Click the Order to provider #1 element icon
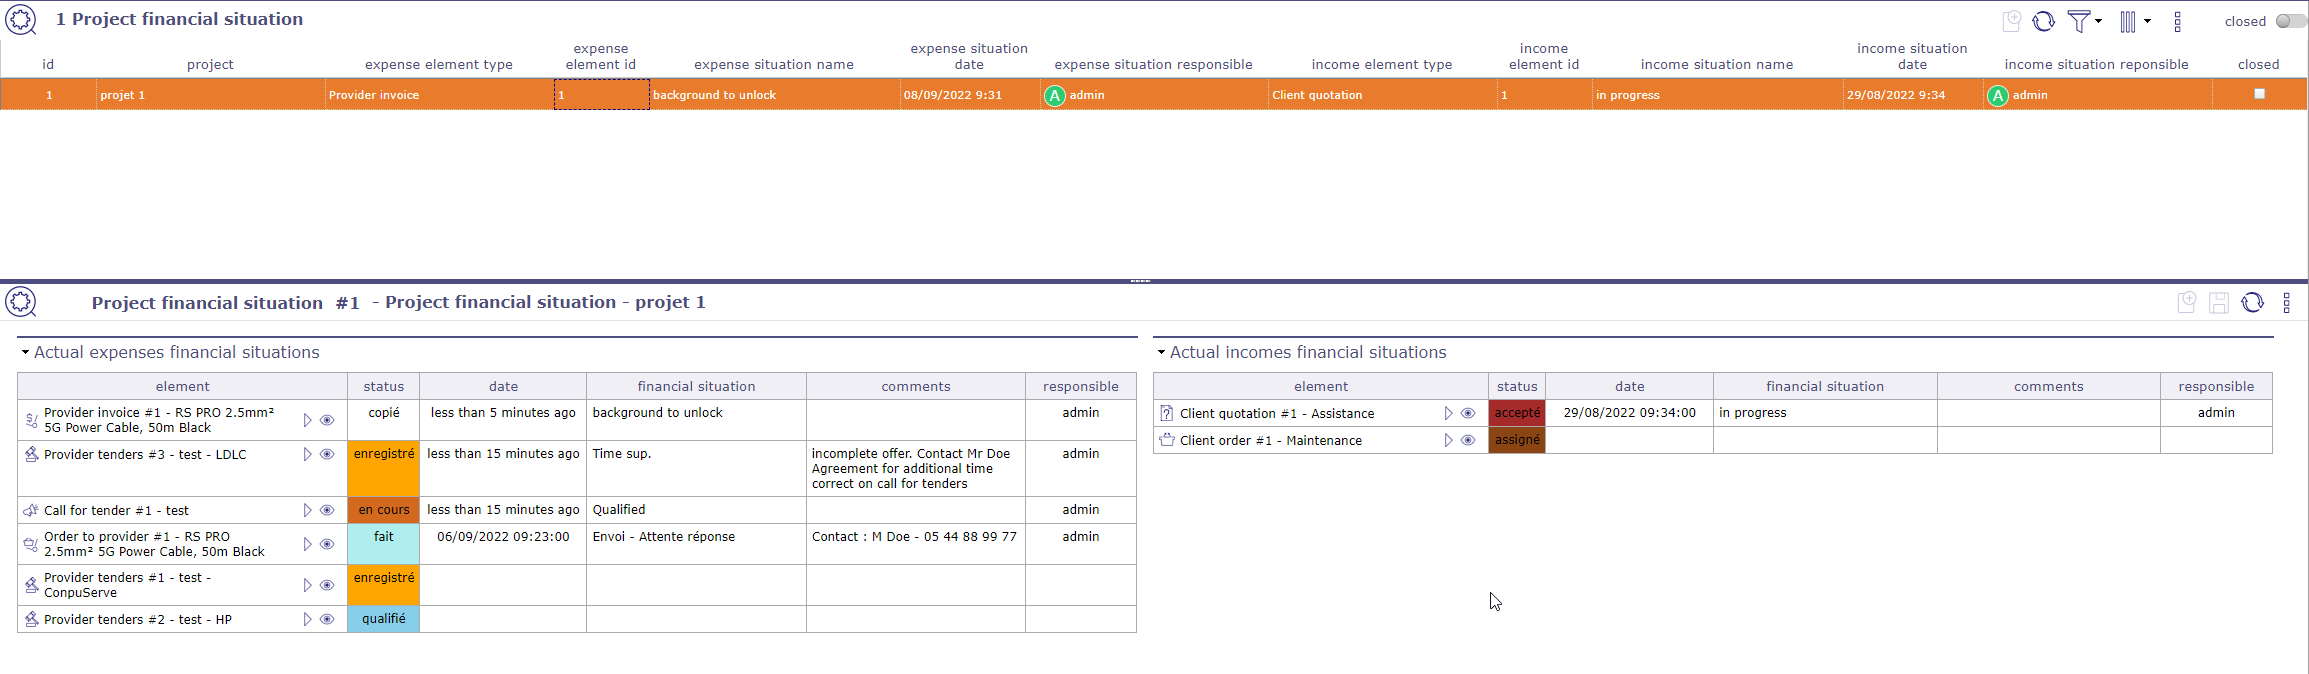This screenshot has height=674, width=2309. point(31,544)
